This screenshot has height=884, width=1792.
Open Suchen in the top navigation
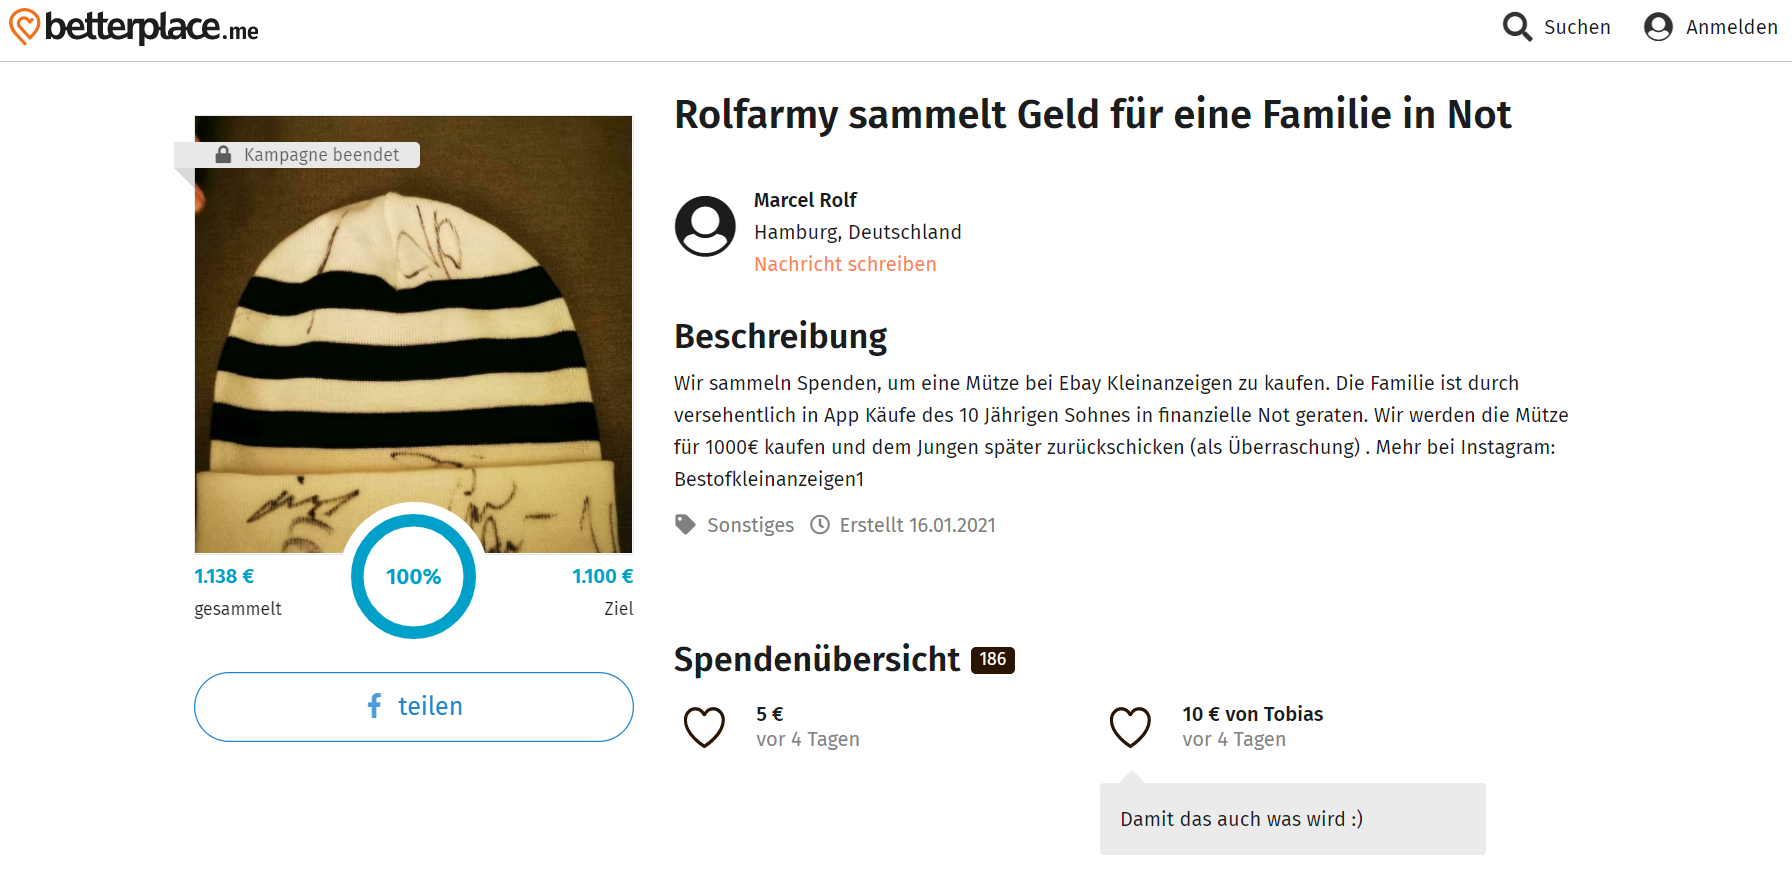pos(1576,27)
